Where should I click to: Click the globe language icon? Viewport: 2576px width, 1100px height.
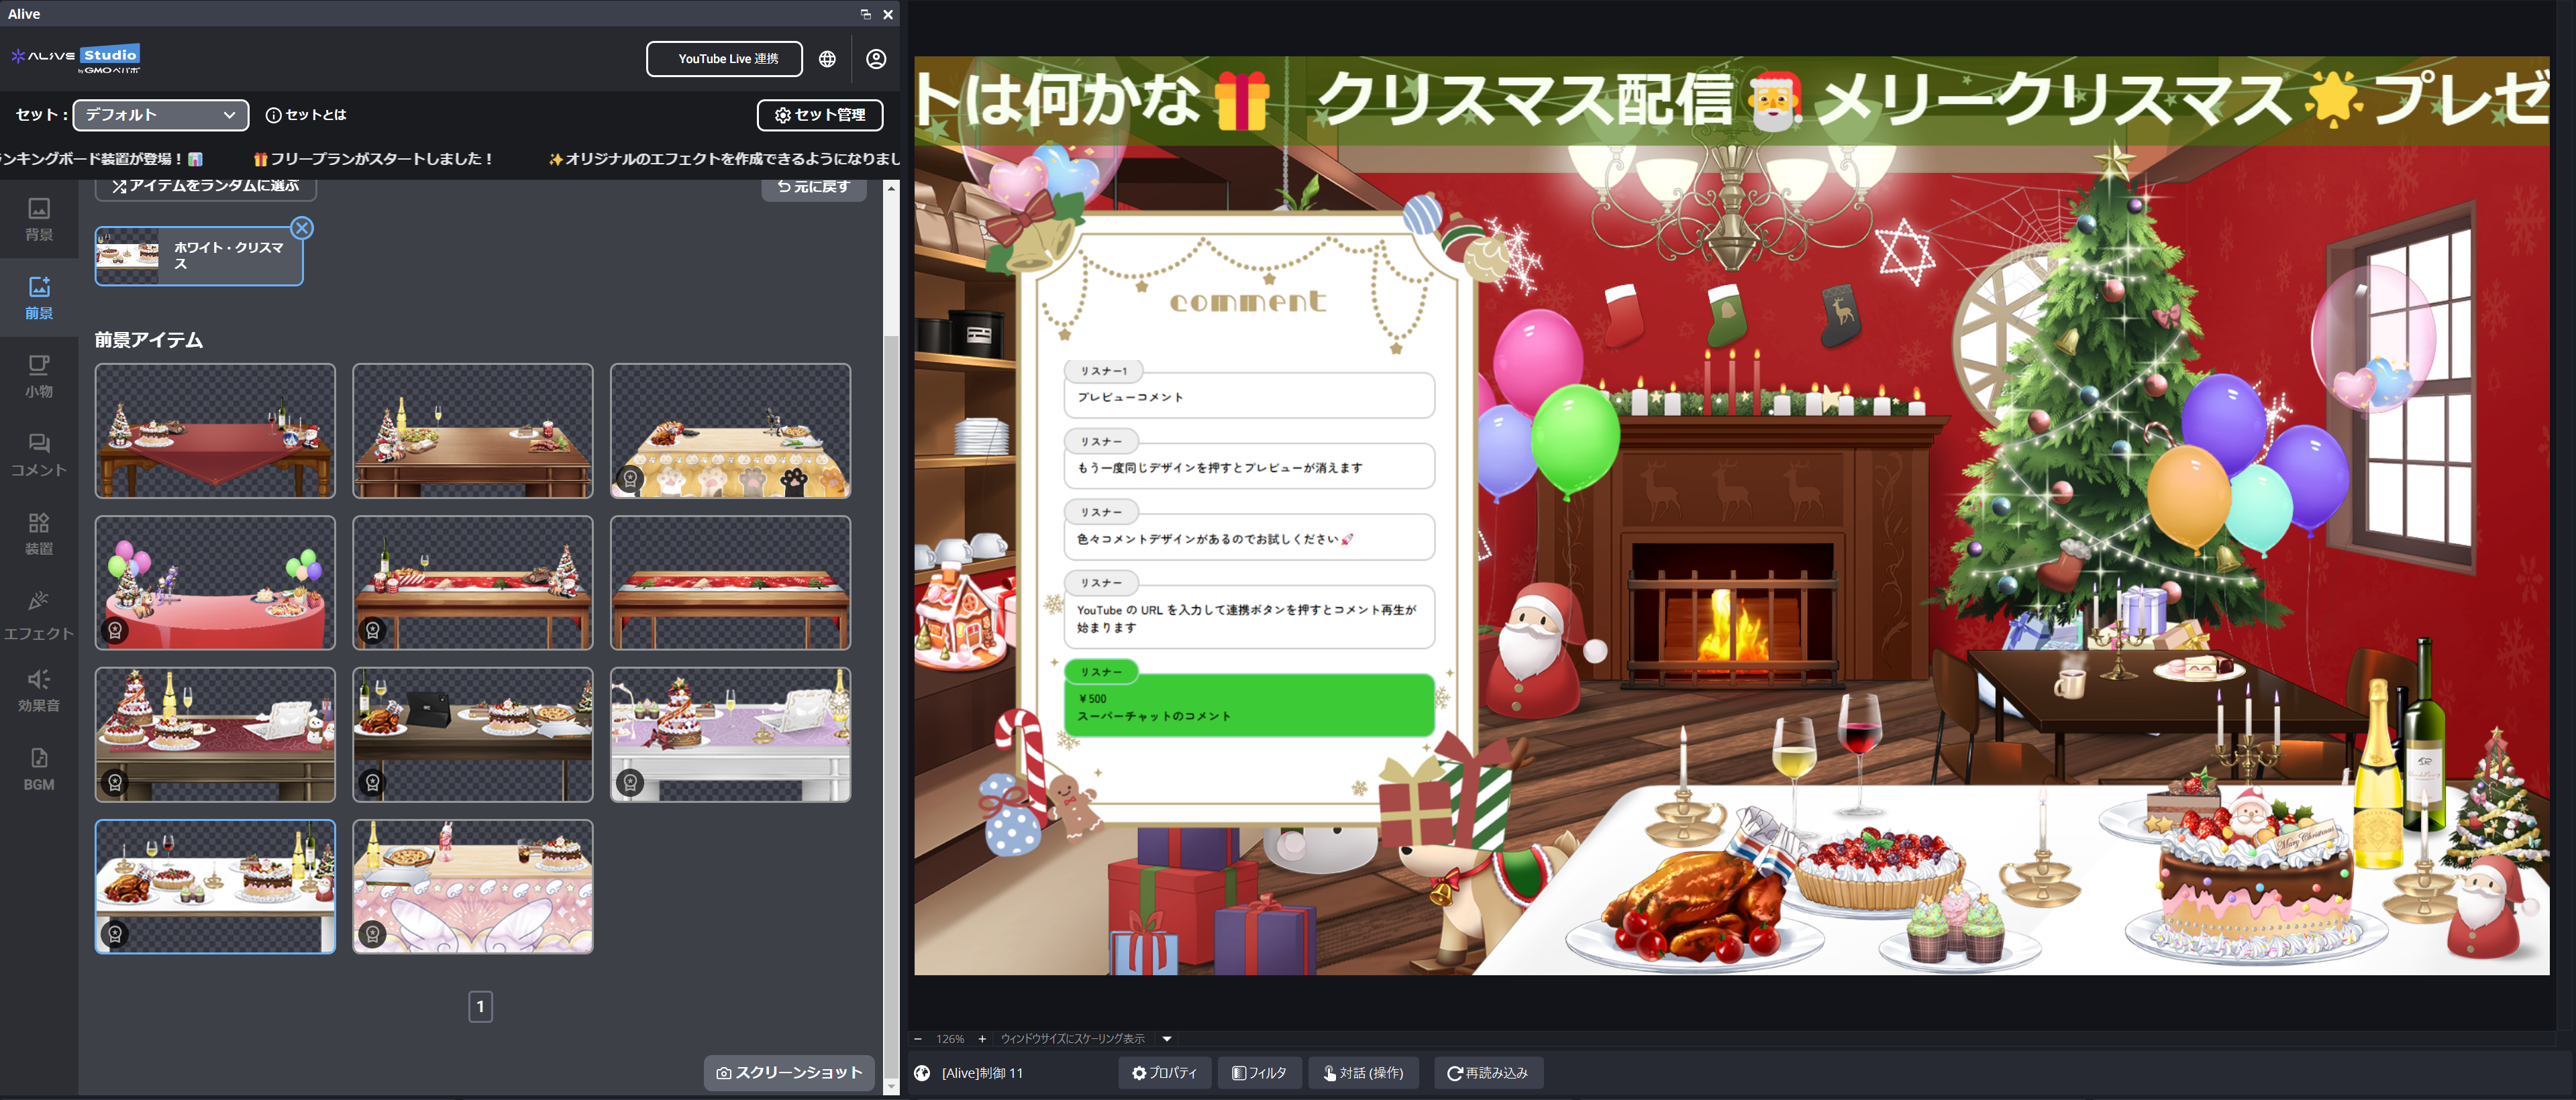(827, 59)
